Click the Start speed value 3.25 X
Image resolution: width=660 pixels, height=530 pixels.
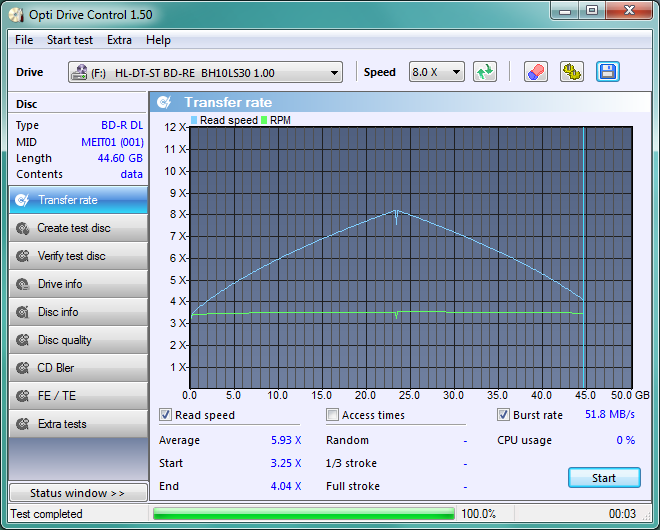(x=286, y=463)
